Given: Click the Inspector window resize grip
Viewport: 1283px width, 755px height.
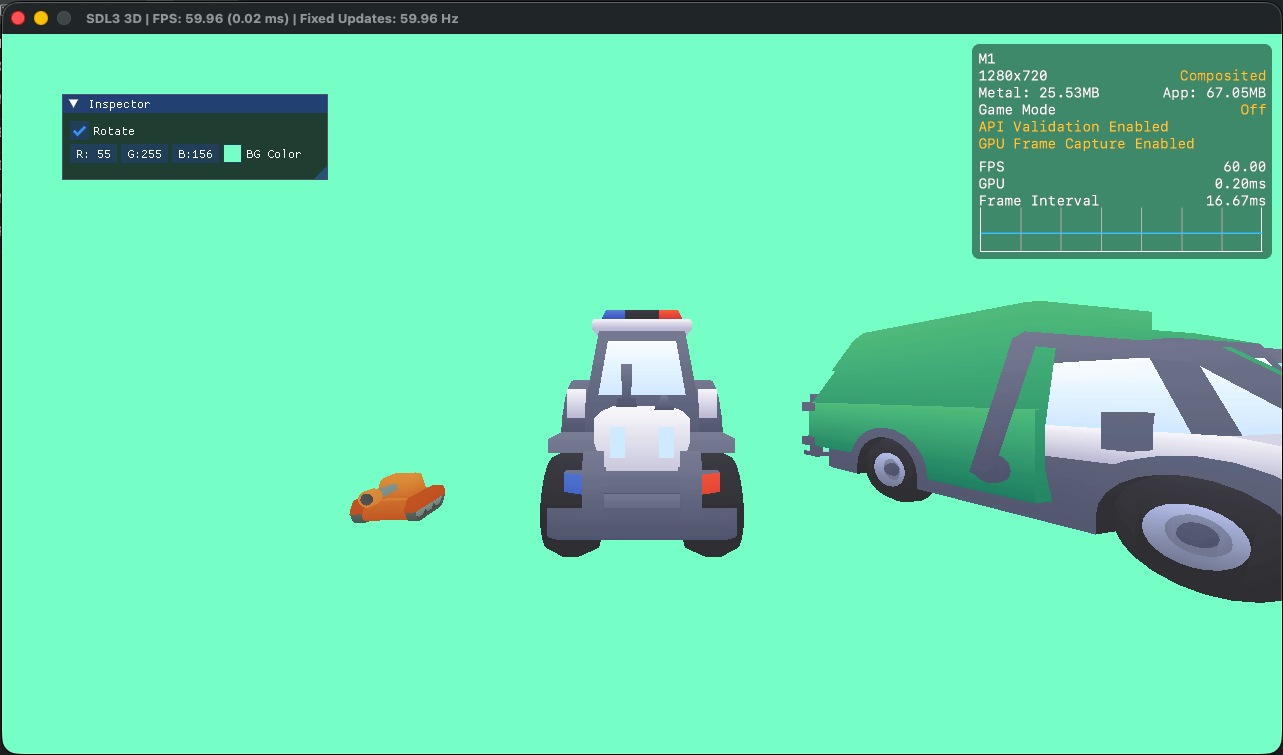Looking at the screenshot, I should tap(321, 174).
